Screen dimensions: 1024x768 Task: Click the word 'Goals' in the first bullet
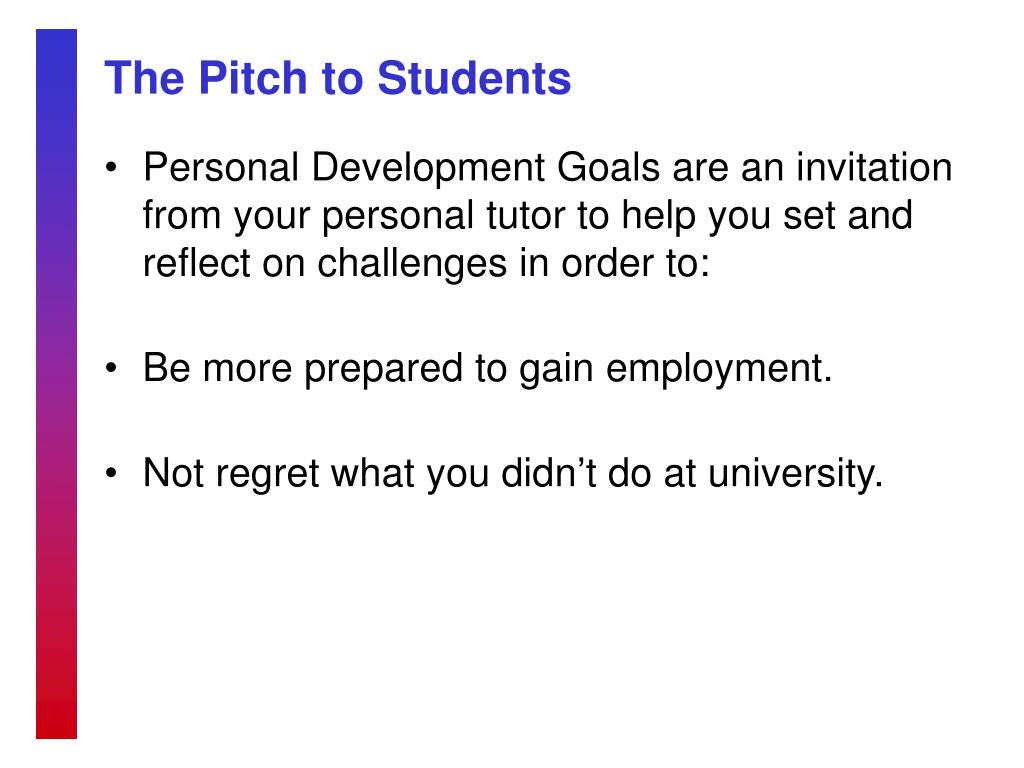click(x=608, y=167)
